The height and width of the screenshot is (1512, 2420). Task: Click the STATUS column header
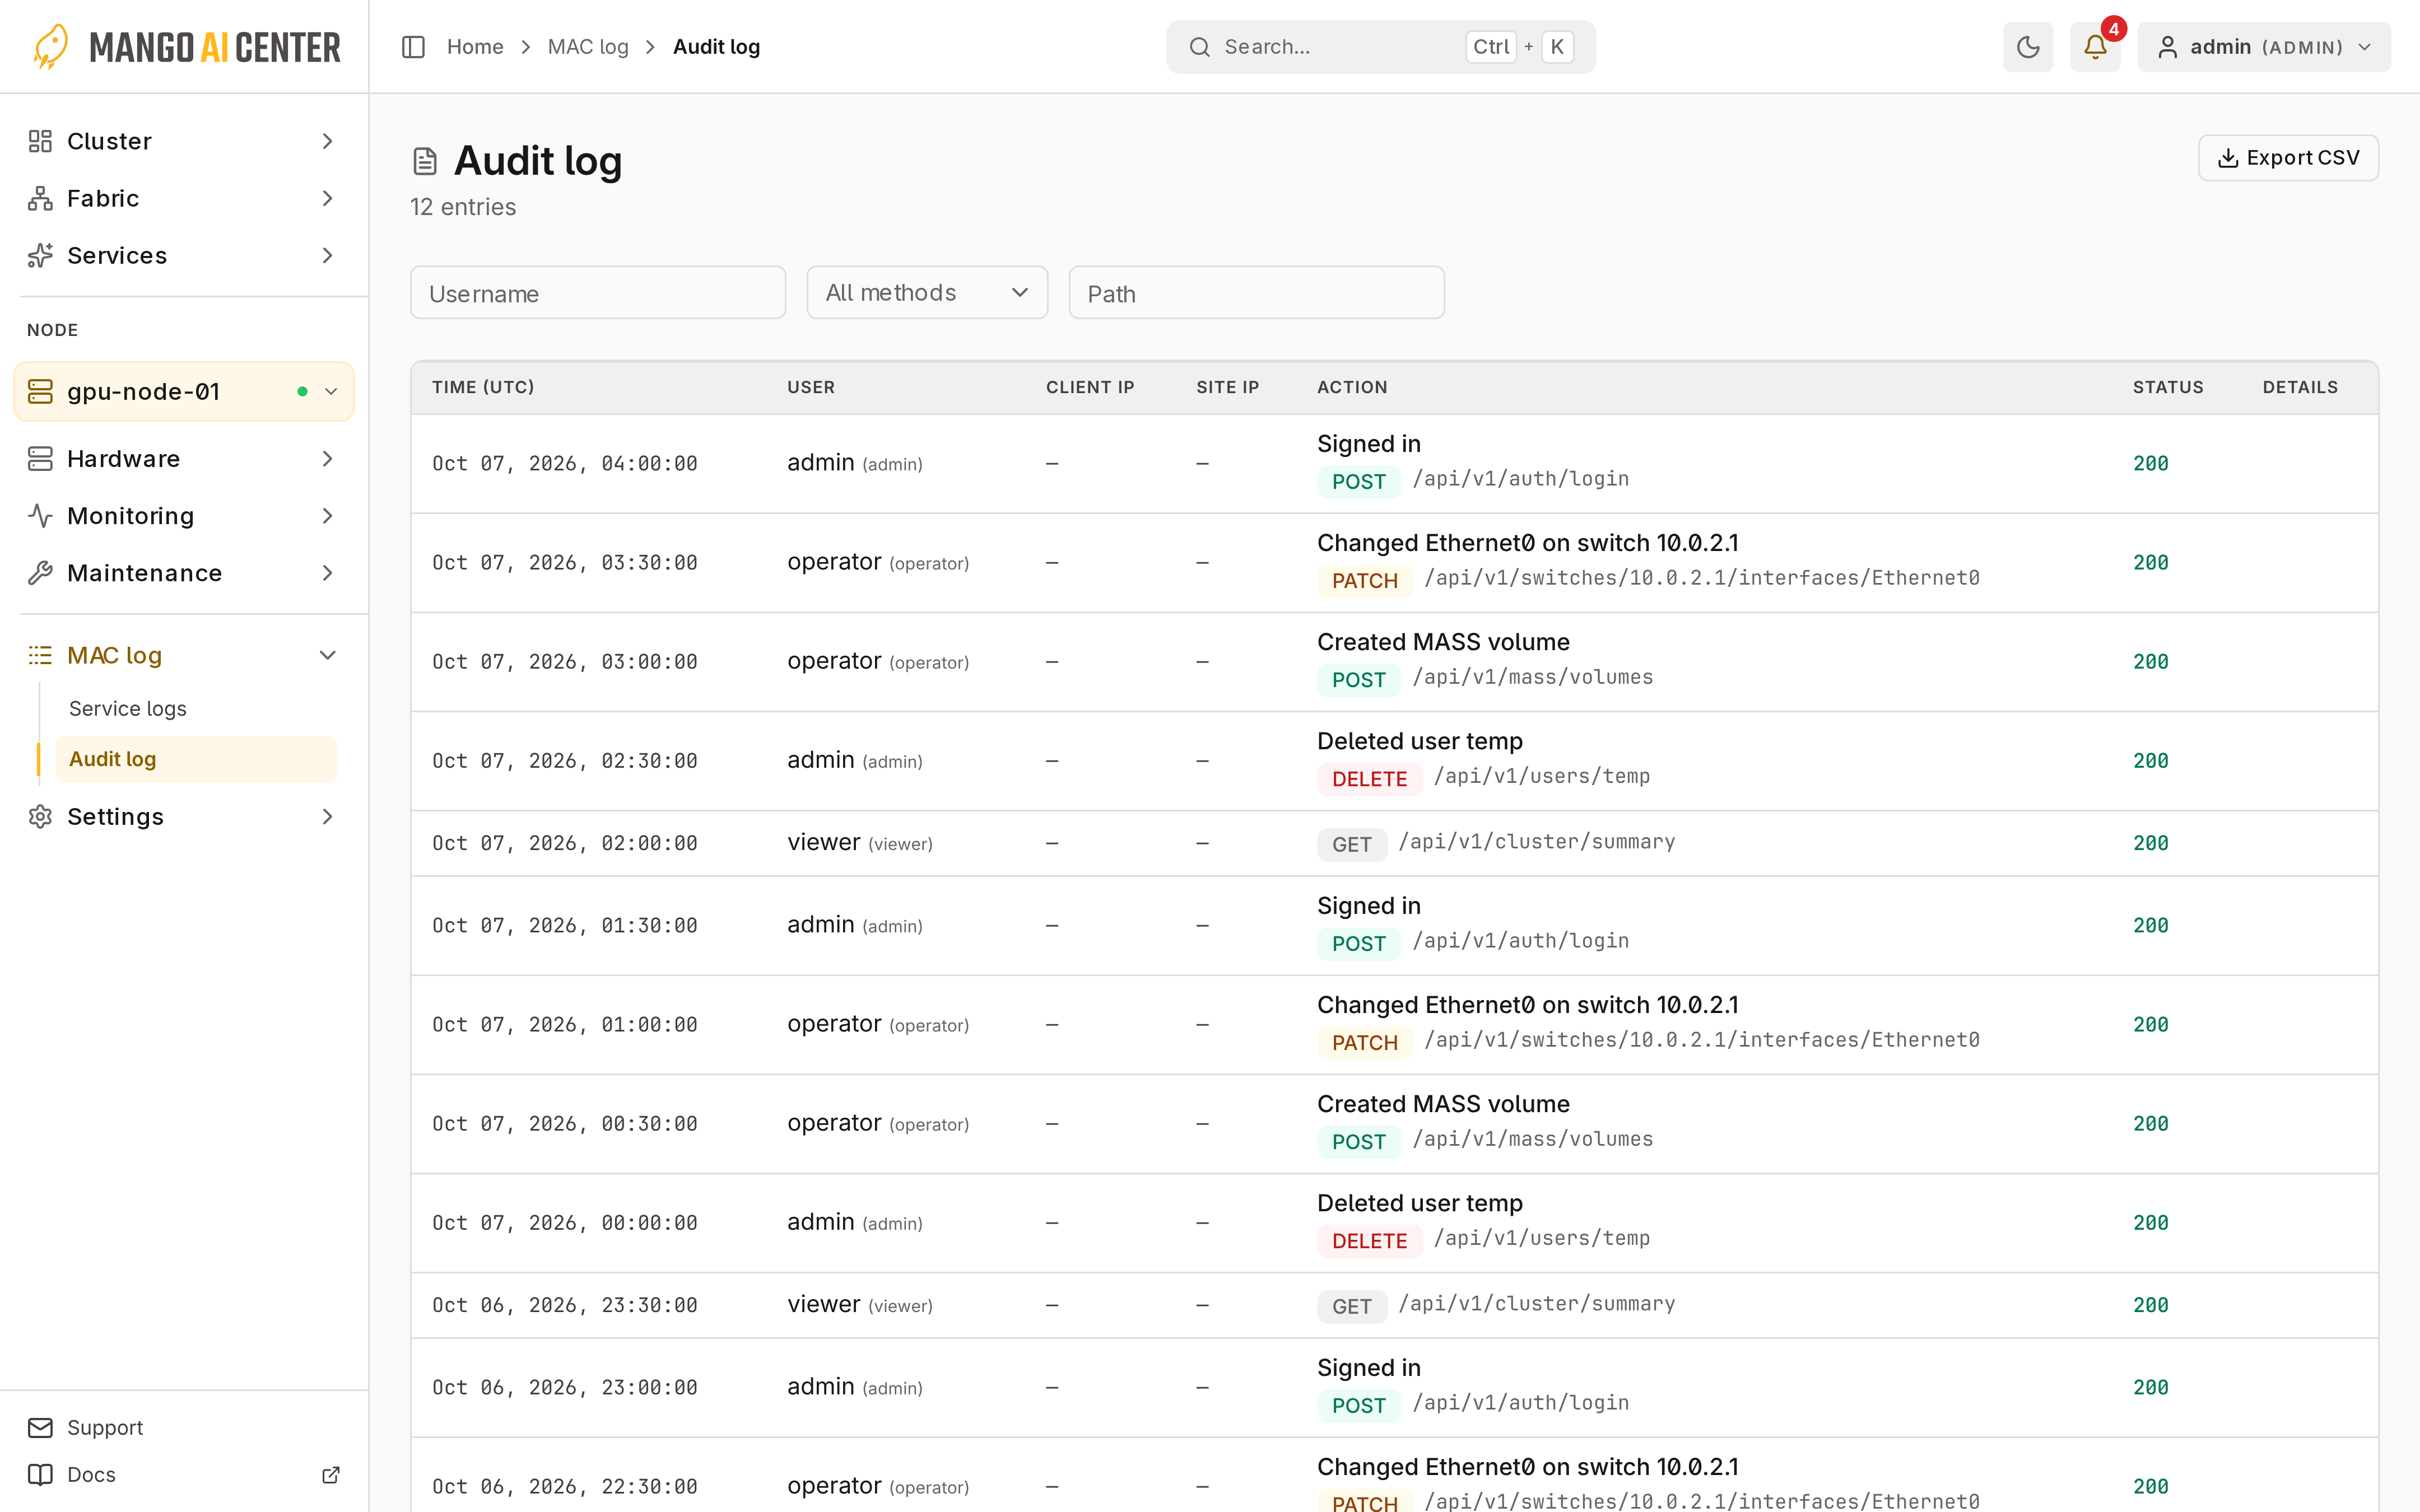[2167, 387]
